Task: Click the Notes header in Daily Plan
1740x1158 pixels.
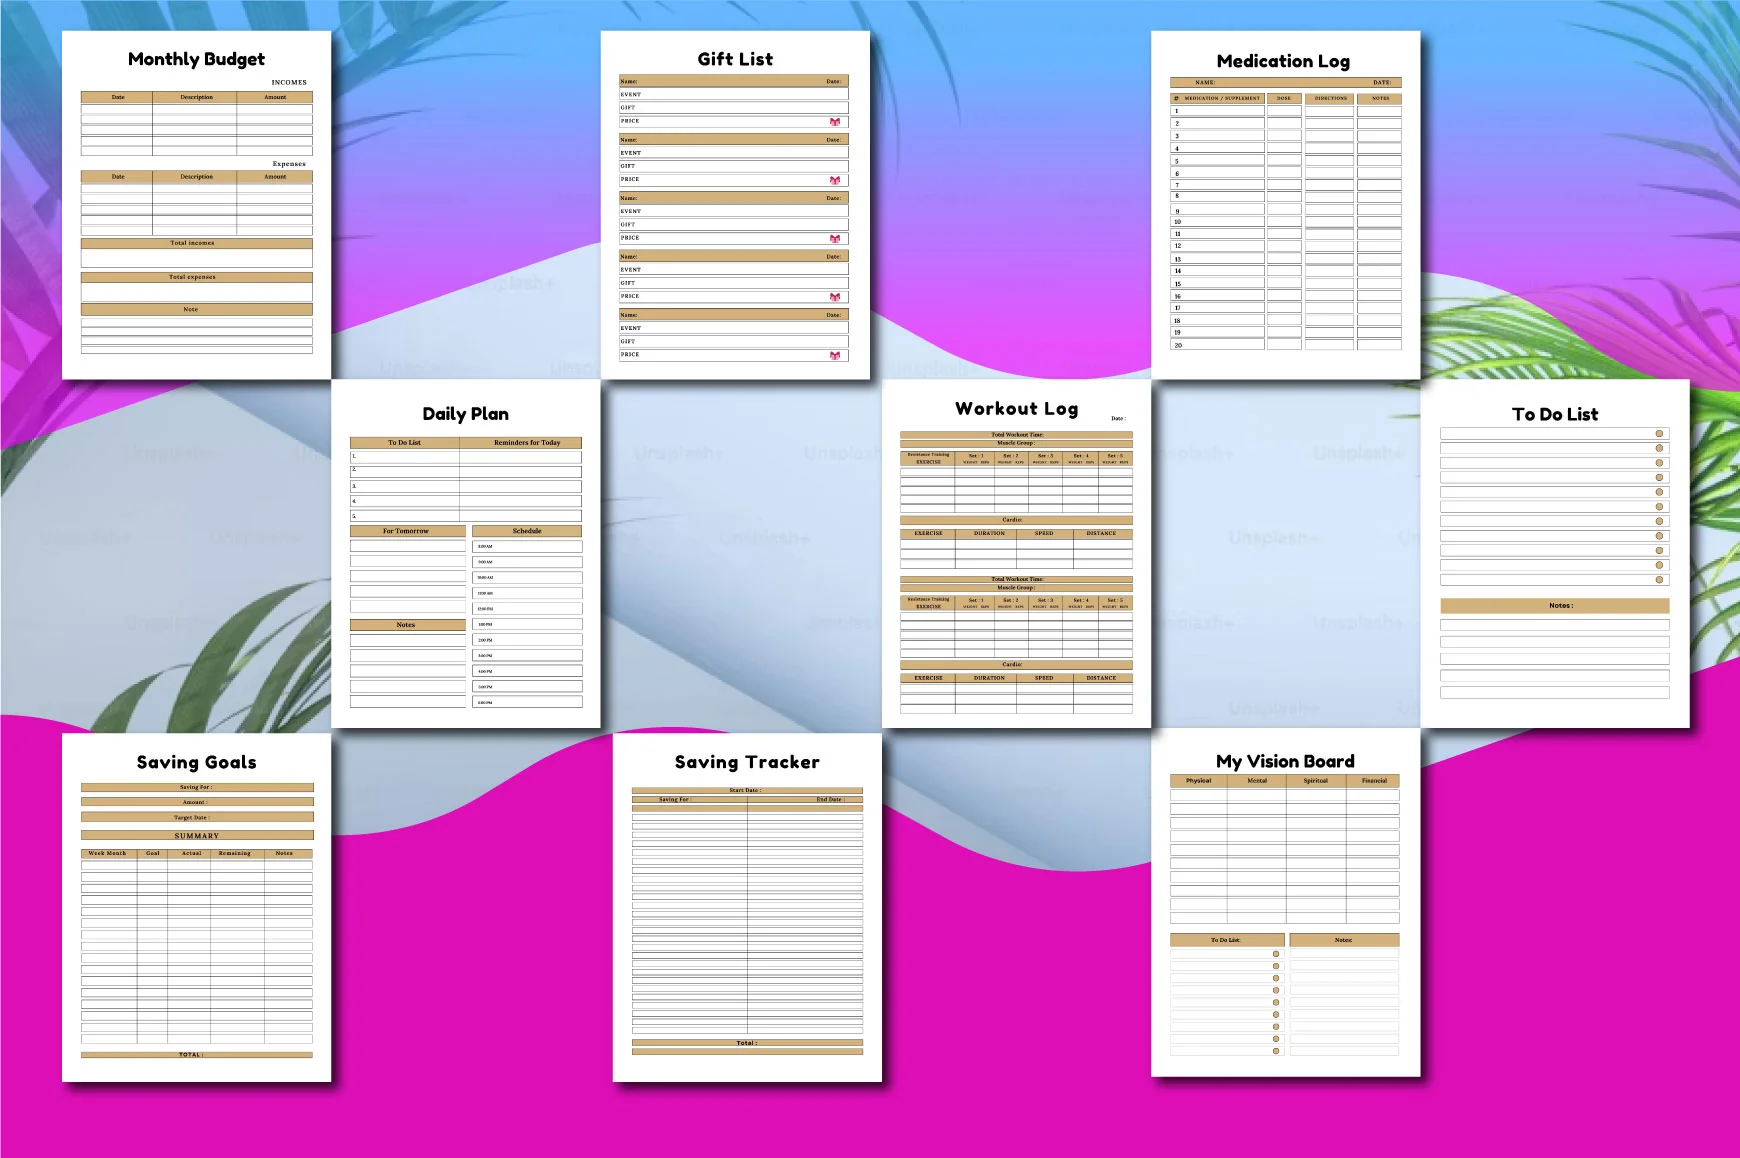Action: tap(407, 625)
